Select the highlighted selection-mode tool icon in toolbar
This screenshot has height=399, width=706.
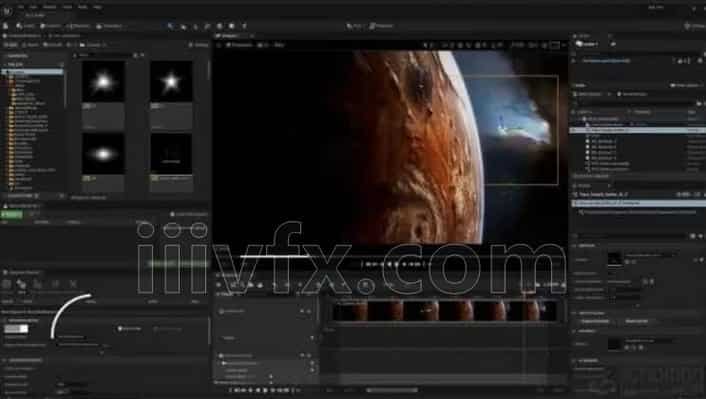[x=170, y=26]
